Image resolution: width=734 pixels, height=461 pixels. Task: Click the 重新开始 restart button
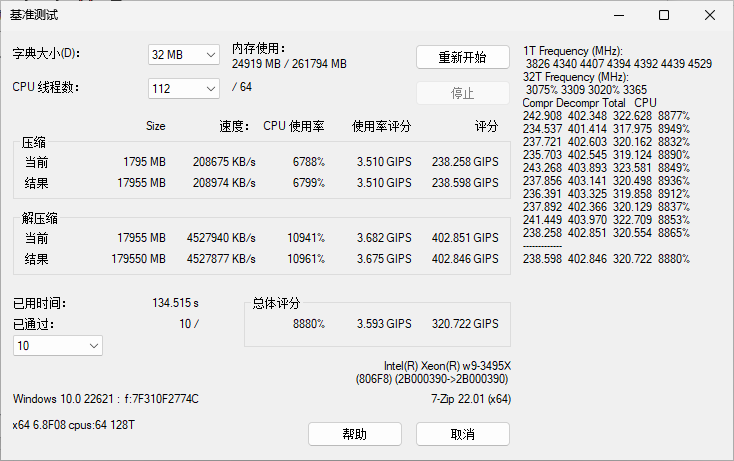(x=462, y=57)
